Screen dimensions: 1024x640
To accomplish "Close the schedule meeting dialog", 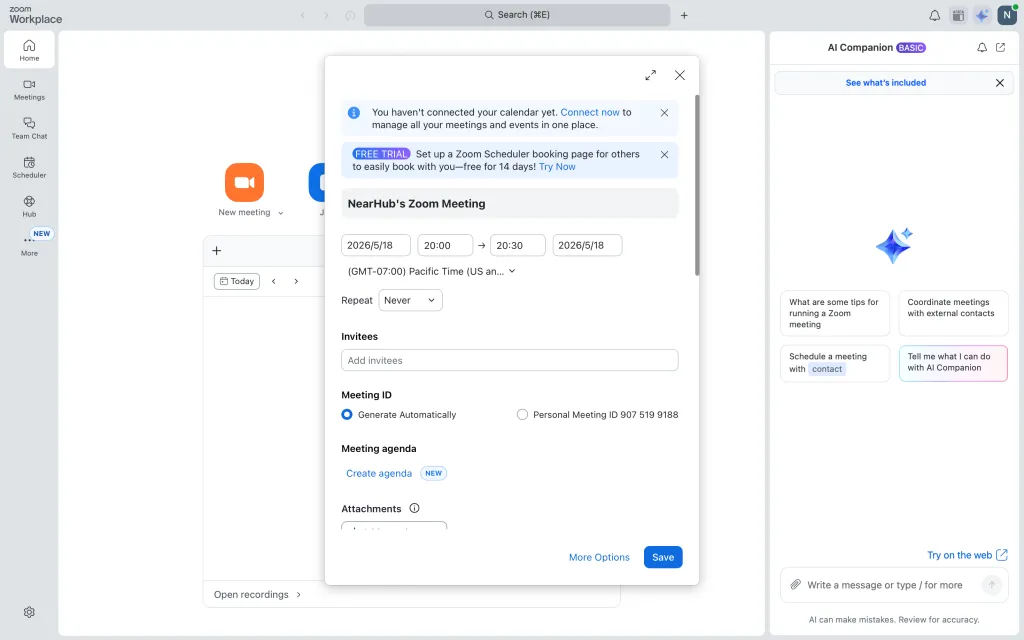I will pyautogui.click(x=680, y=75).
